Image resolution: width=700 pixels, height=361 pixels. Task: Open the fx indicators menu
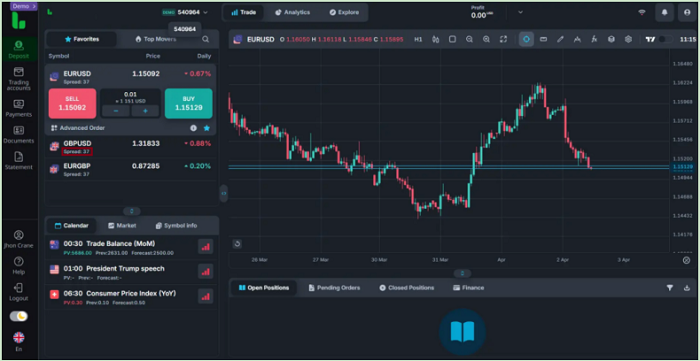594,39
